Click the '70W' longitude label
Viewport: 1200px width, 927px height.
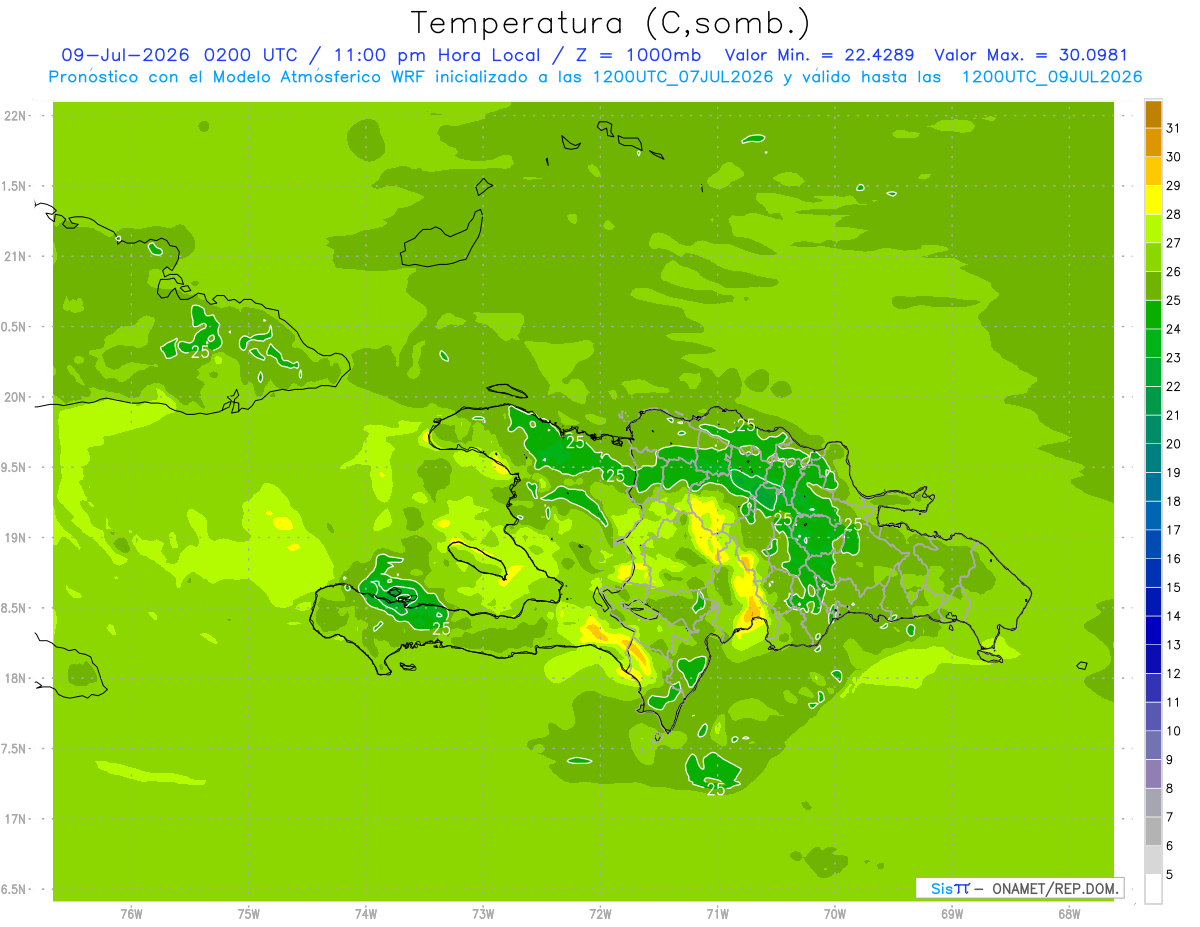(835, 914)
